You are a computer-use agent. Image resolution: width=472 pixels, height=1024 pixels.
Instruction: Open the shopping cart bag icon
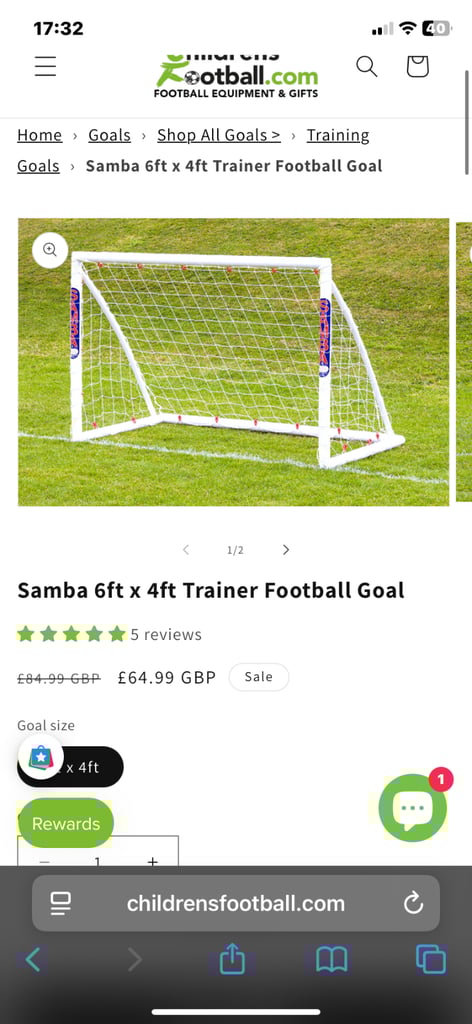(x=417, y=67)
